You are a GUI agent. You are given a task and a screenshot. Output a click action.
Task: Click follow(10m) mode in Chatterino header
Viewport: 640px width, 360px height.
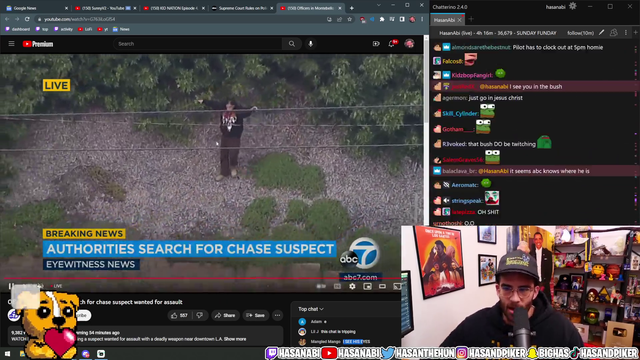pyautogui.click(x=580, y=33)
